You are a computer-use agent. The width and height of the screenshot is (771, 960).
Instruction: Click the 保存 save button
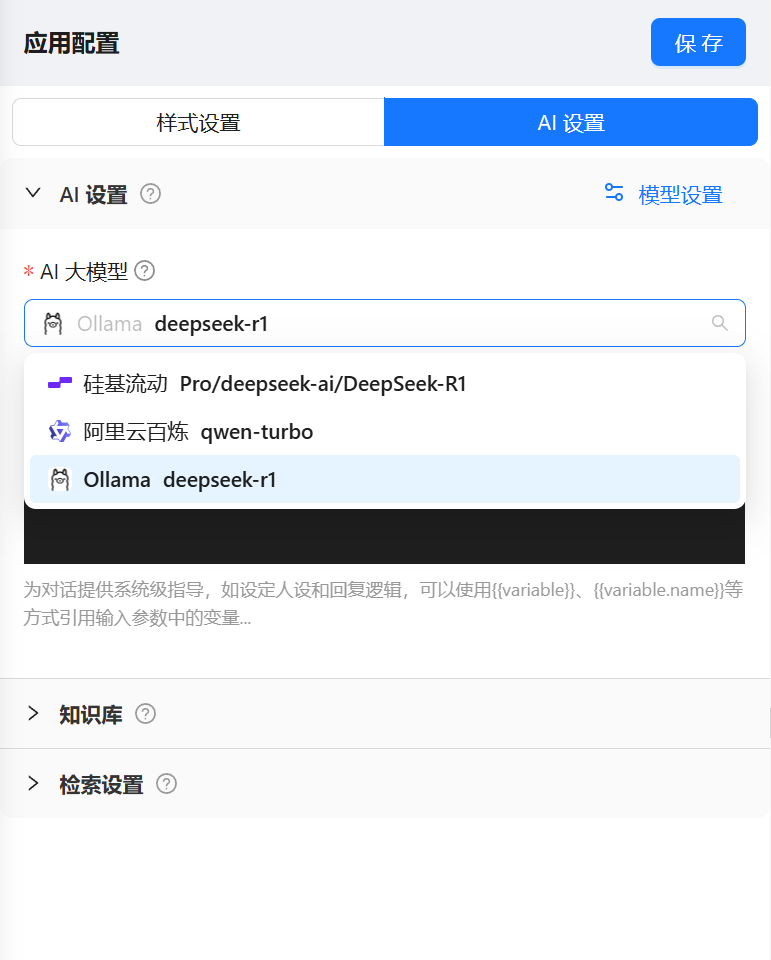click(x=698, y=42)
